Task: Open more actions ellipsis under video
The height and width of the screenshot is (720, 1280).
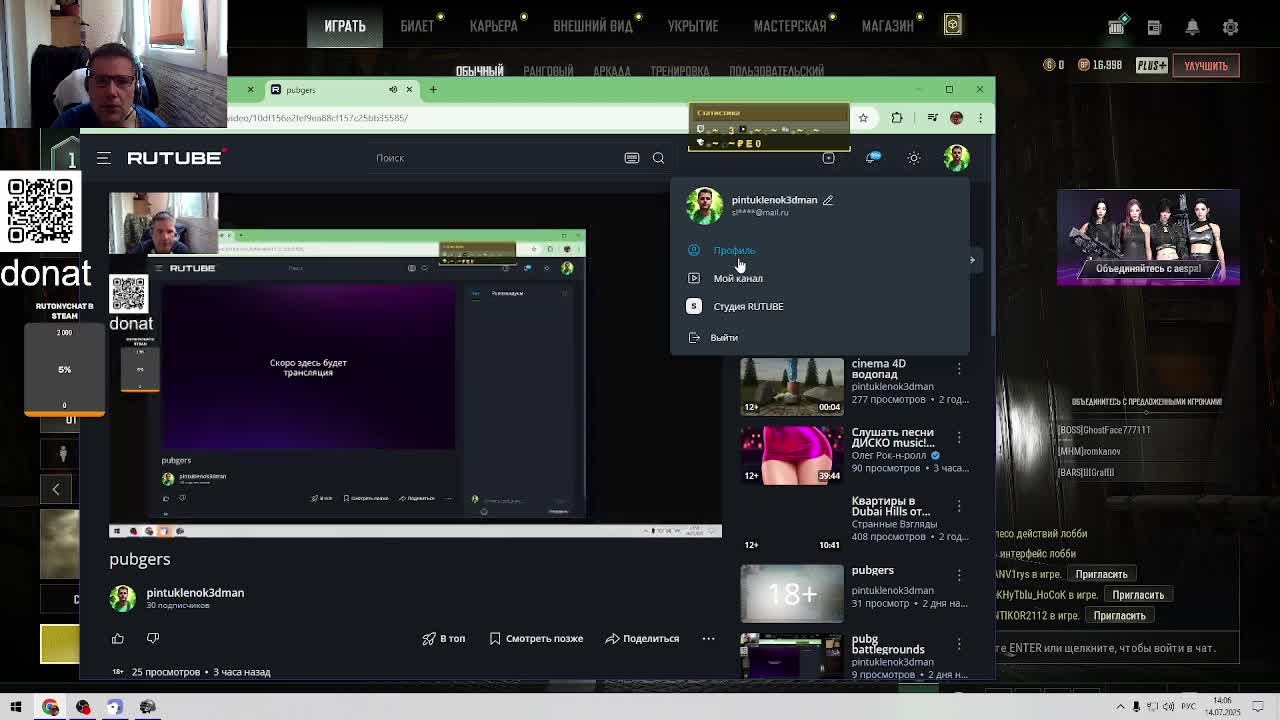Action: click(x=708, y=638)
